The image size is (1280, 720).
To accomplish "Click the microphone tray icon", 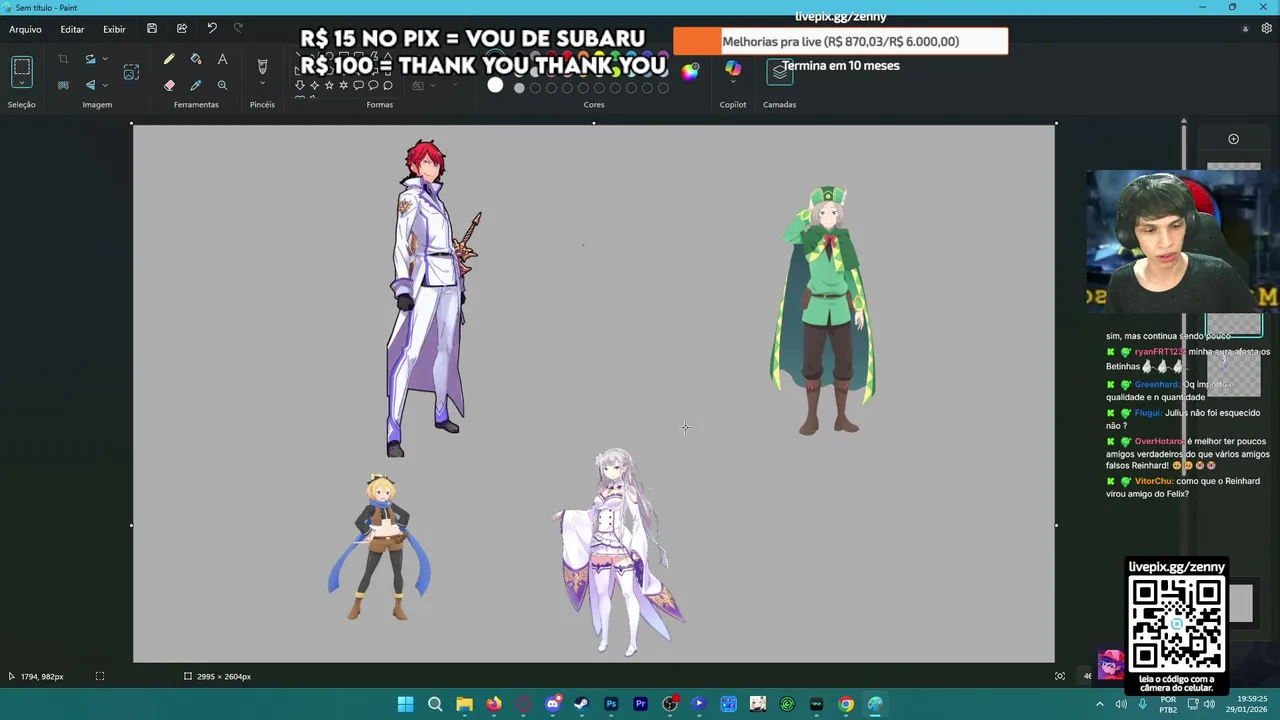I will [1142, 704].
